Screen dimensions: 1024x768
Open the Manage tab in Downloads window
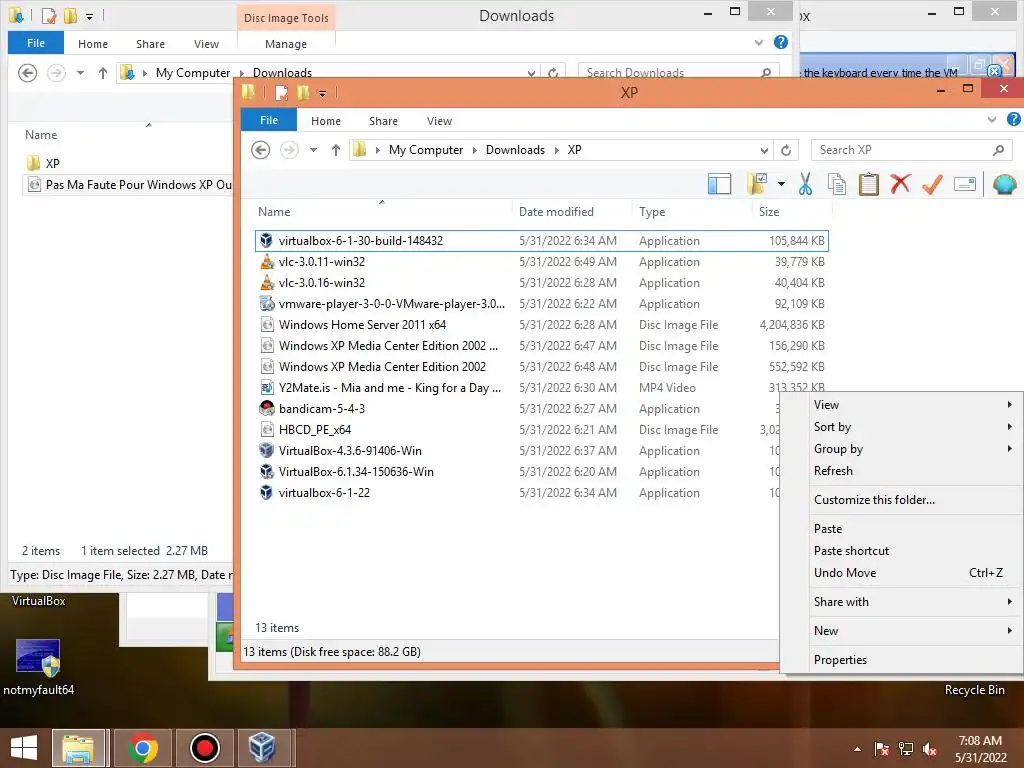(x=286, y=44)
